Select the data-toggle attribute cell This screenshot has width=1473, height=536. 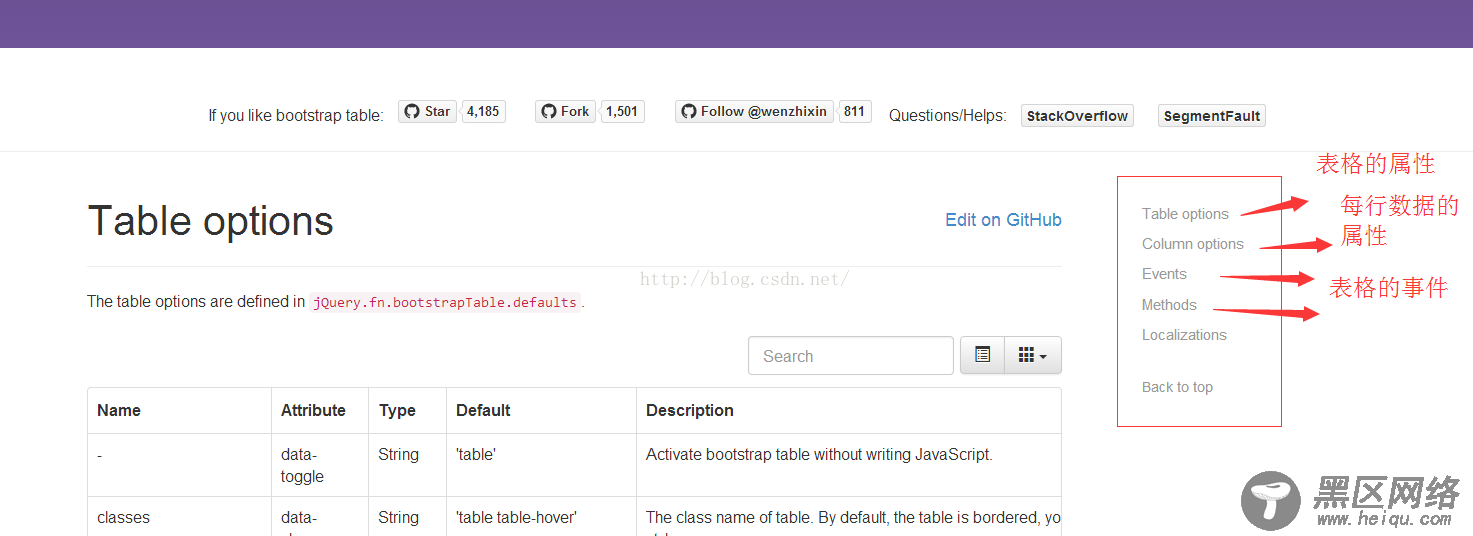point(320,465)
